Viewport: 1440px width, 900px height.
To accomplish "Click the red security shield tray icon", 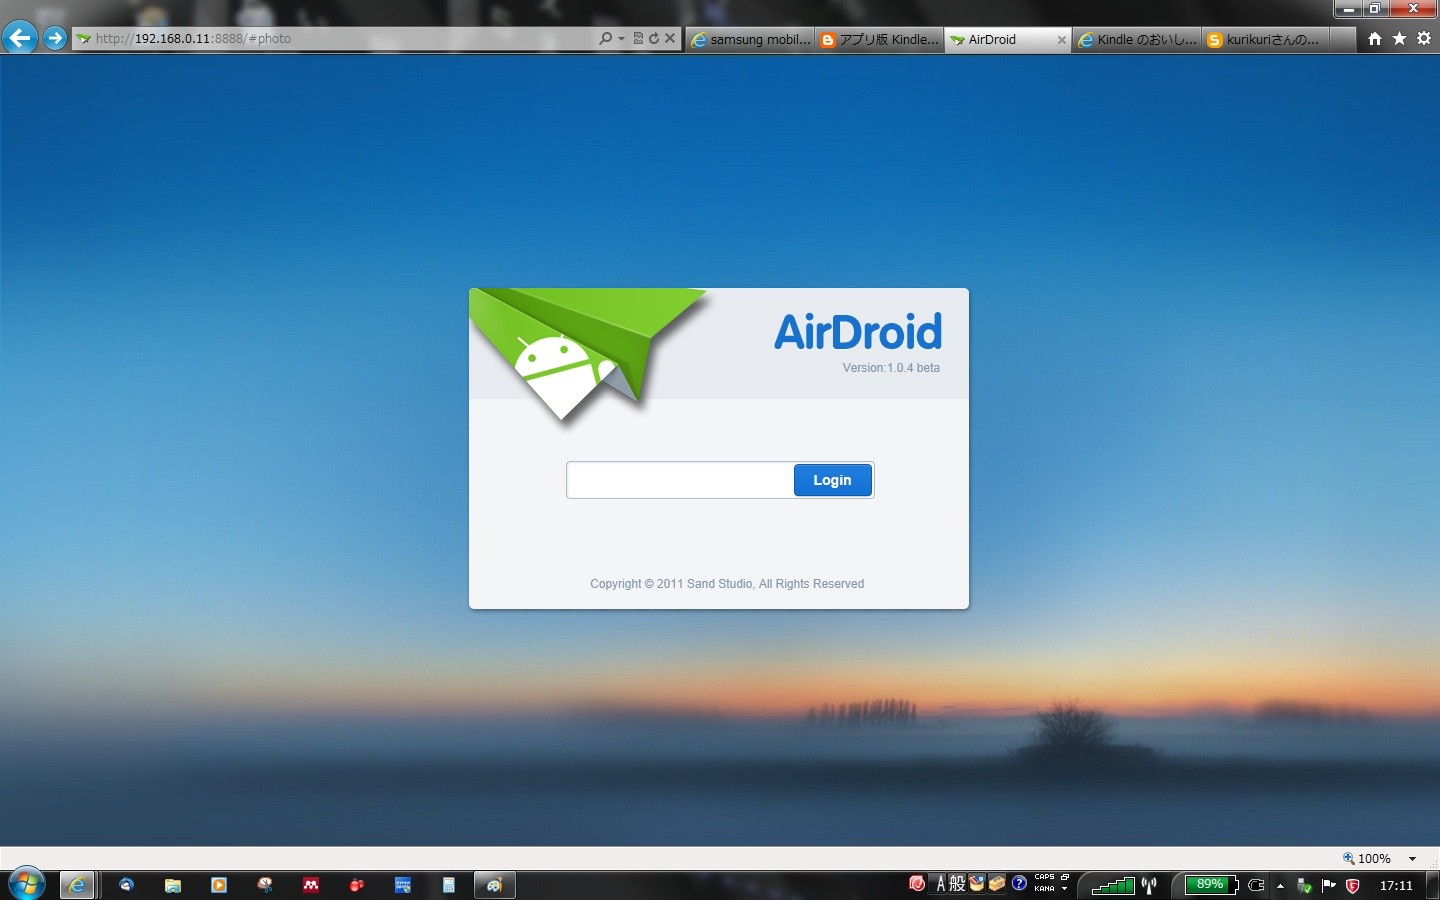I will click(x=1353, y=886).
